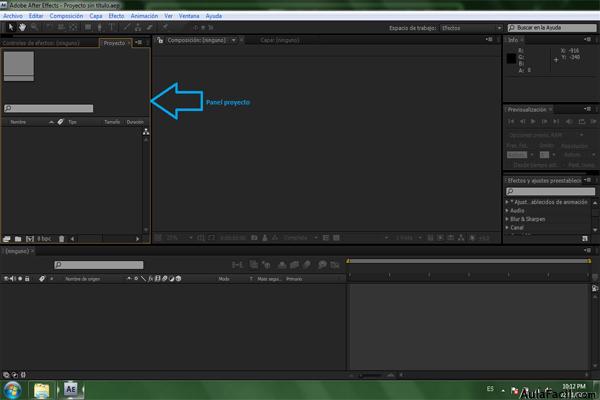Open the Project panel options menu
This screenshot has width=600, height=400.
pos(139,42)
